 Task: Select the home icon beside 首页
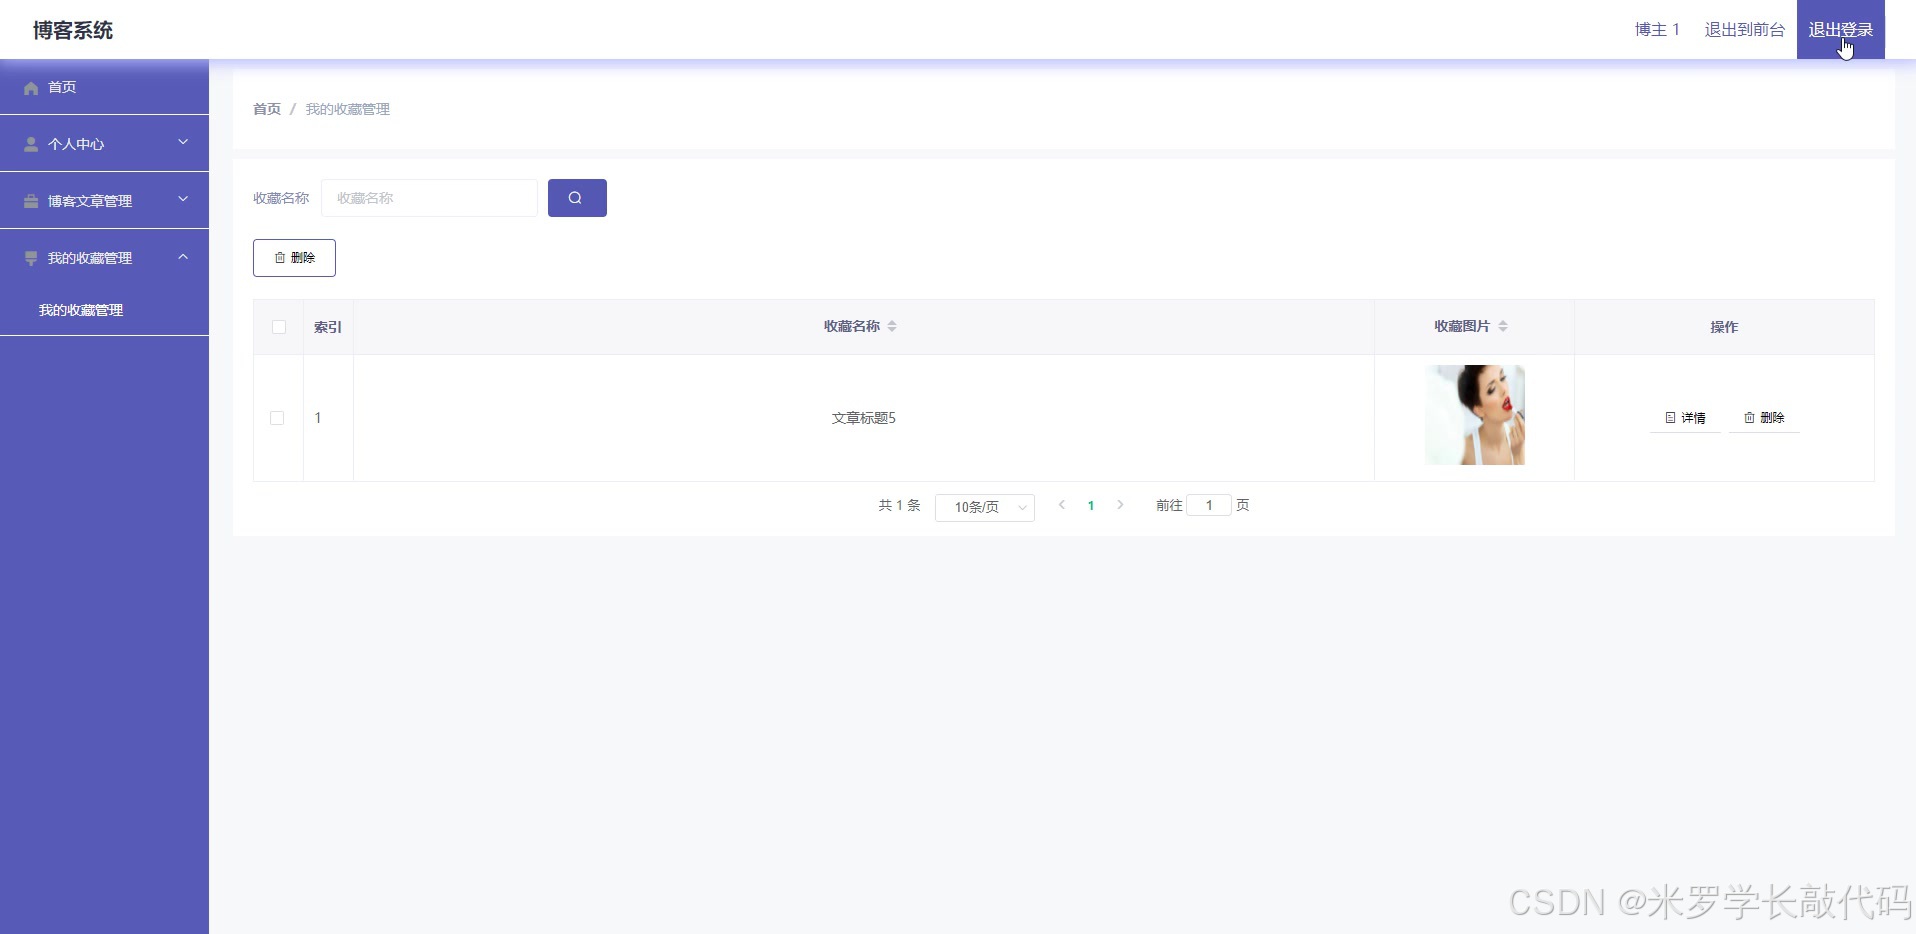(31, 88)
